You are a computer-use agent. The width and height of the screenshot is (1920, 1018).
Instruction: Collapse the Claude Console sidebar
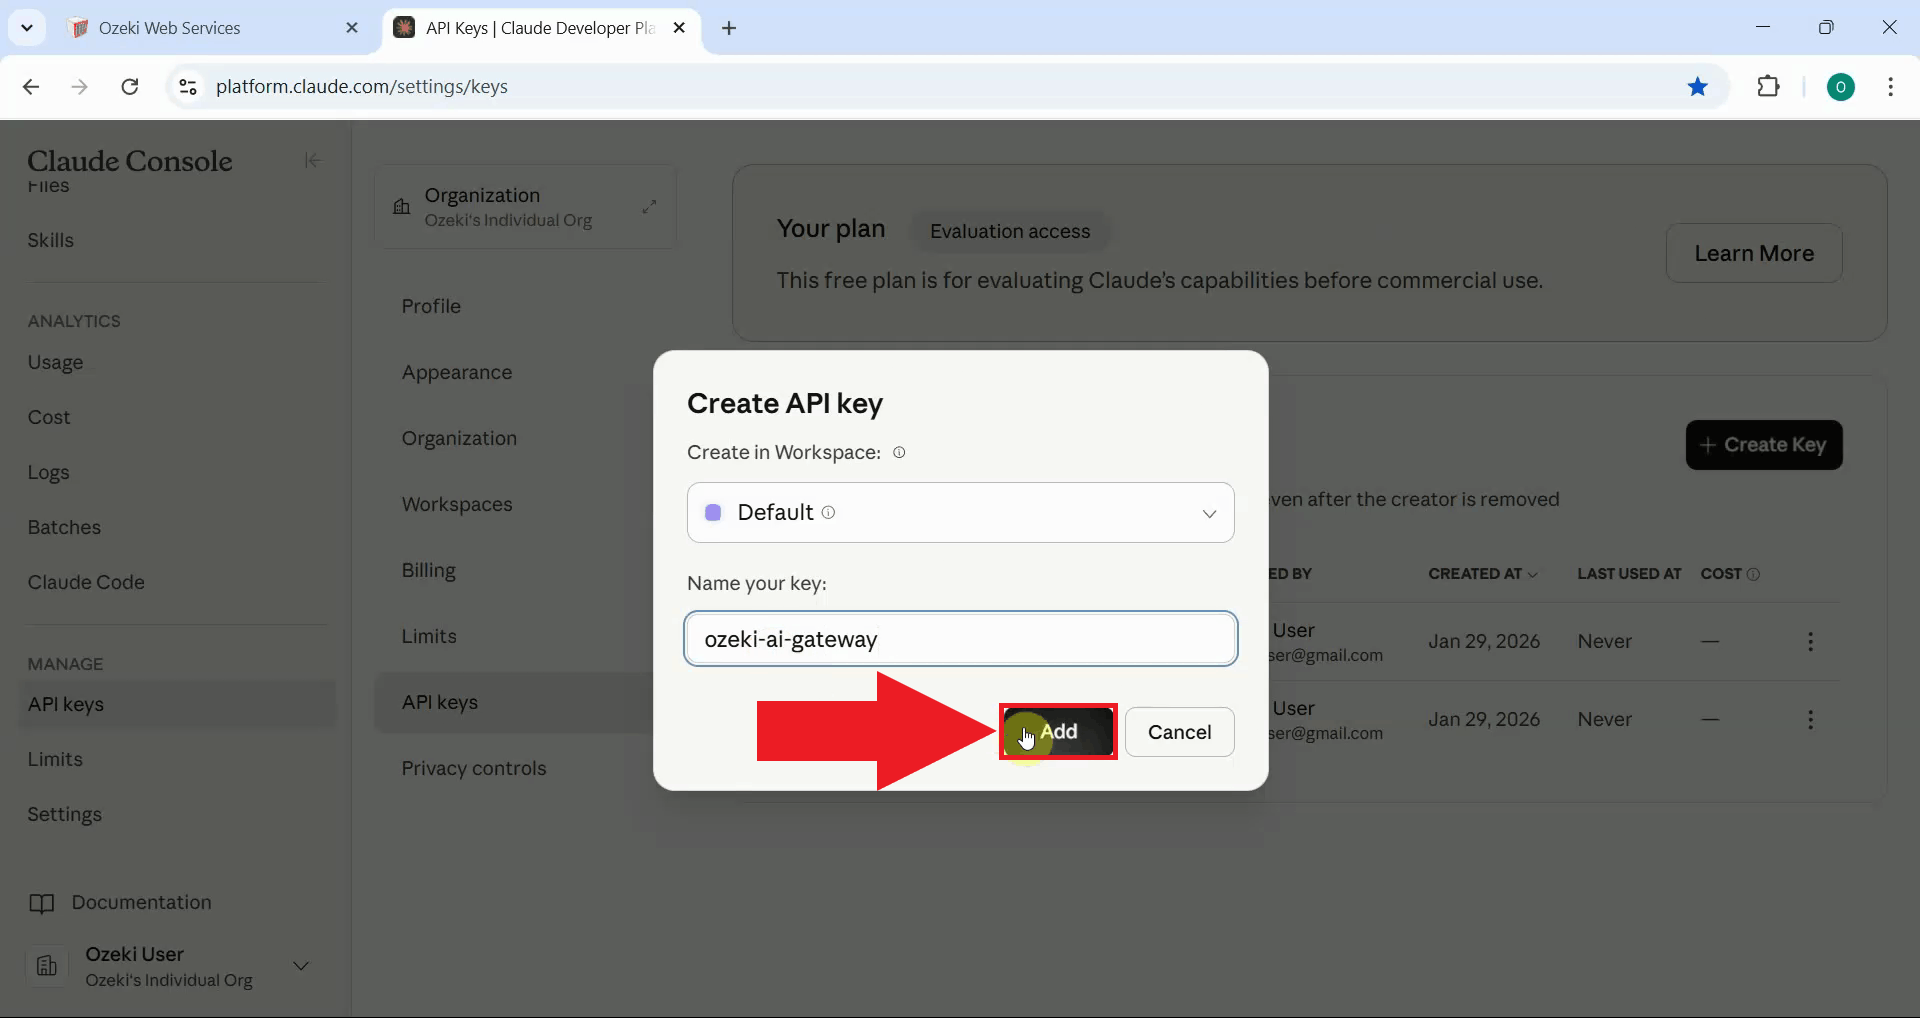click(311, 160)
